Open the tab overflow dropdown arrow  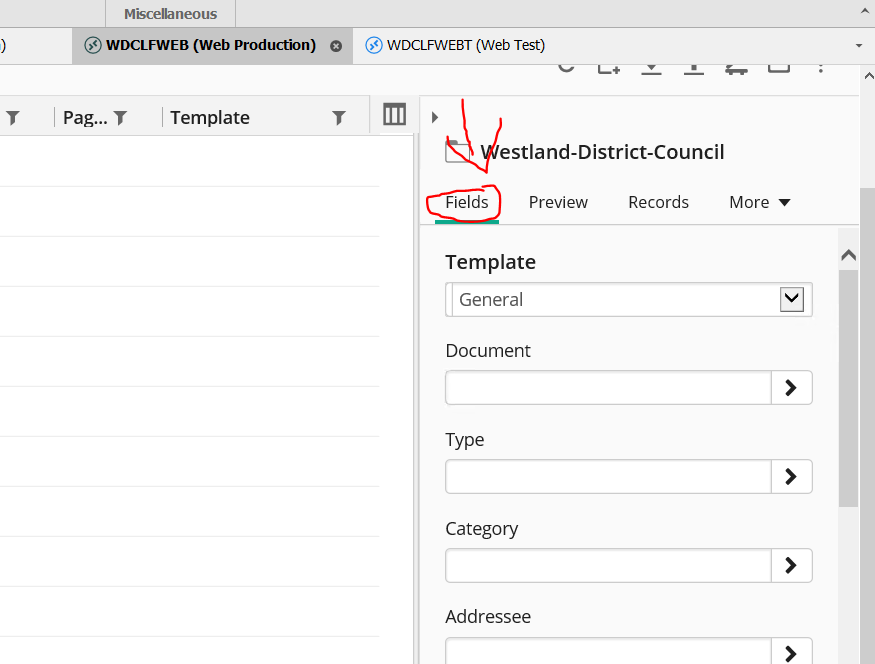pyautogui.click(x=859, y=46)
